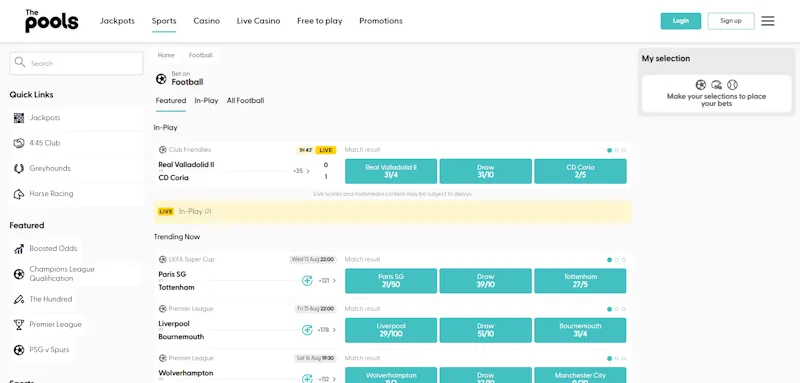This screenshot has height=383, width=800.
Task: Bet on Draw 31/10 in Valladolid match
Action: point(486,171)
